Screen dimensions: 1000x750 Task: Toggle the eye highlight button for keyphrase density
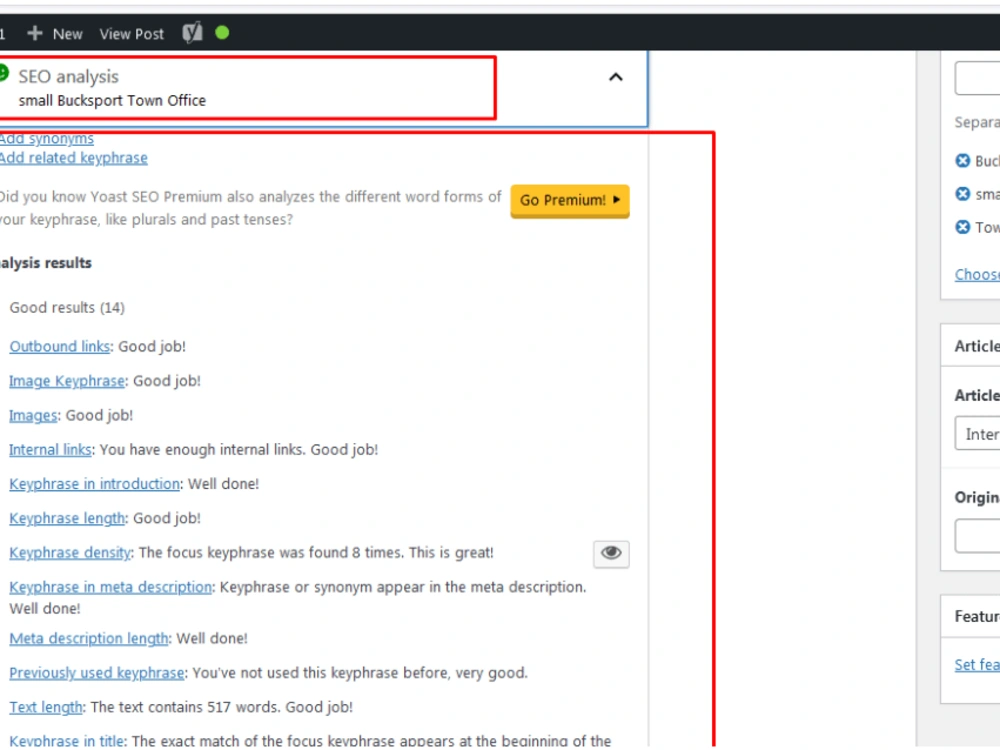611,554
